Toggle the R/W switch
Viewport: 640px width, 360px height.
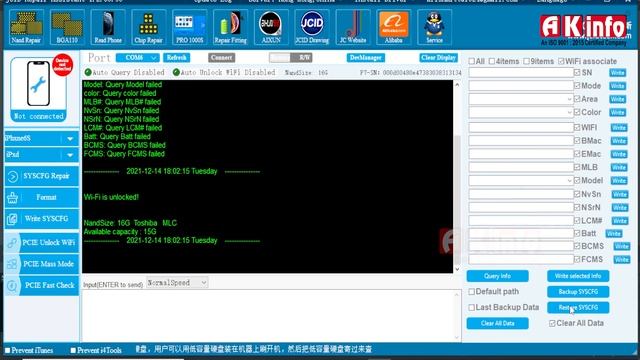point(290,58)
